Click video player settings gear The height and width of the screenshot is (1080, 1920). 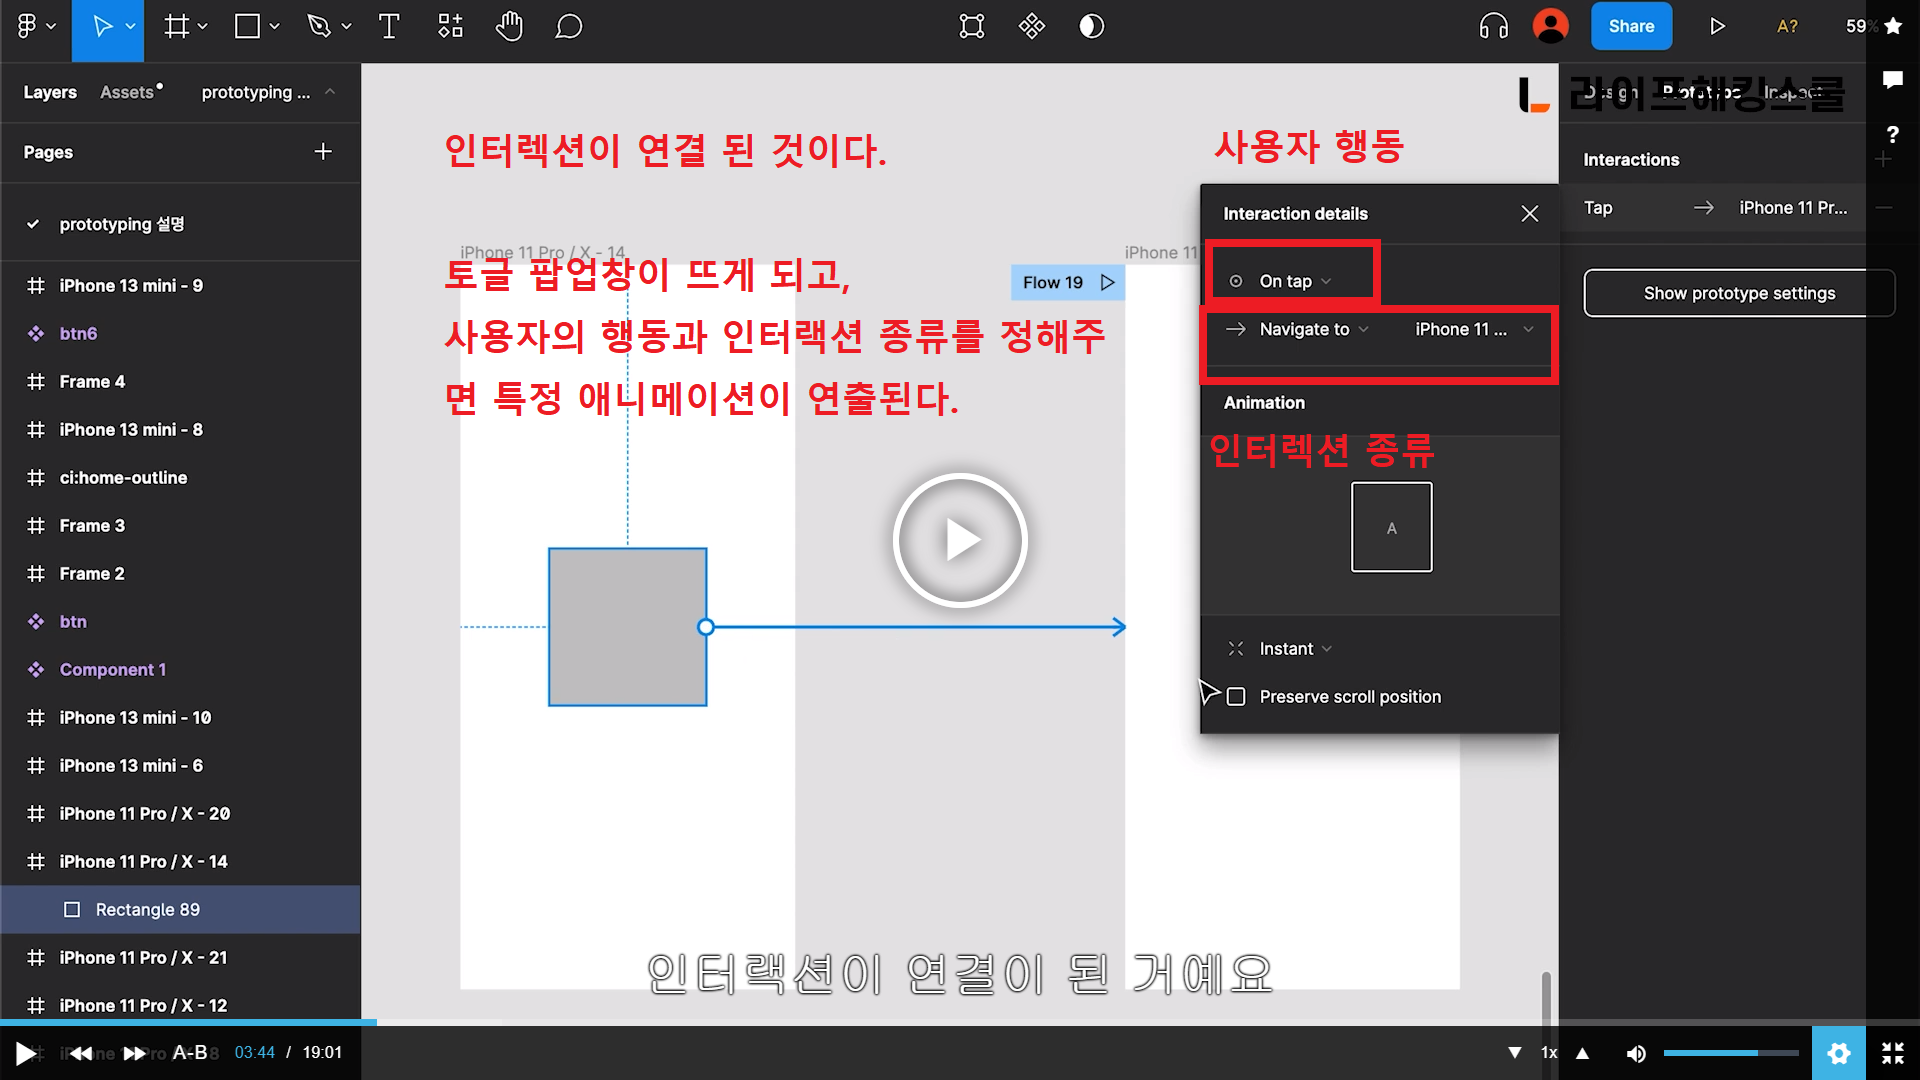pos(1838,1053)
